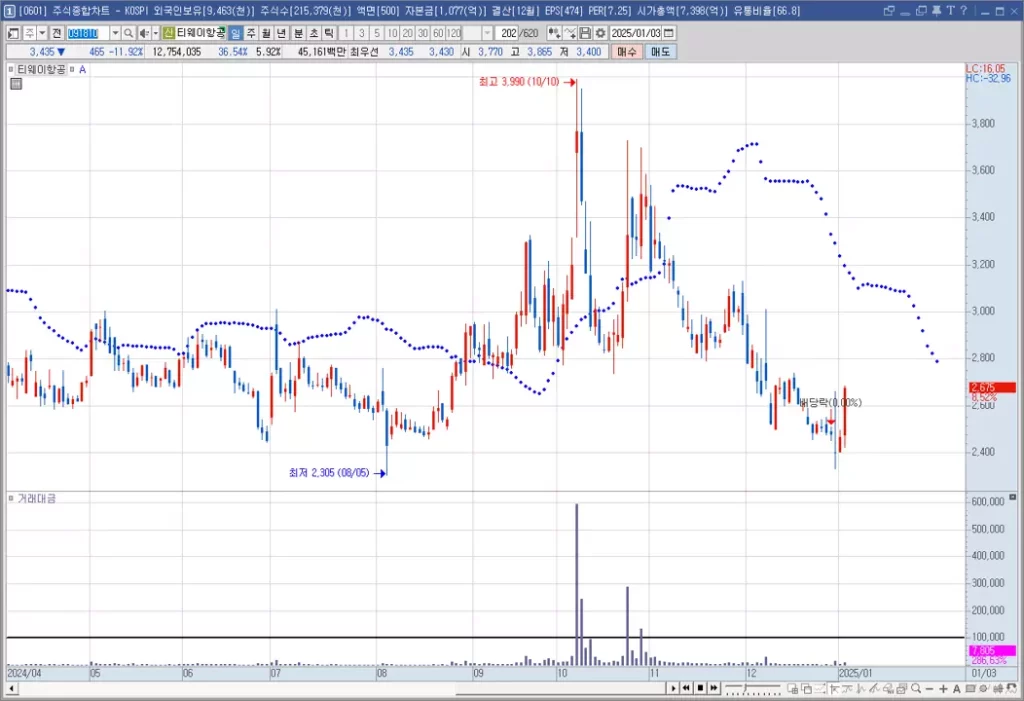Click the 매도 sell button
Screen dimensions: 1024x701
[660, 52]
